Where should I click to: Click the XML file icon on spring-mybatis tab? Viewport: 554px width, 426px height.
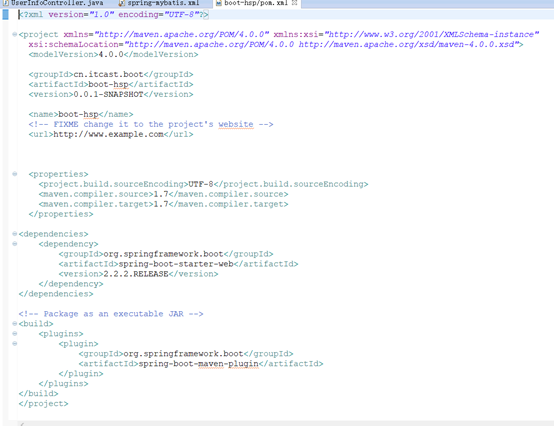(122, 3)
